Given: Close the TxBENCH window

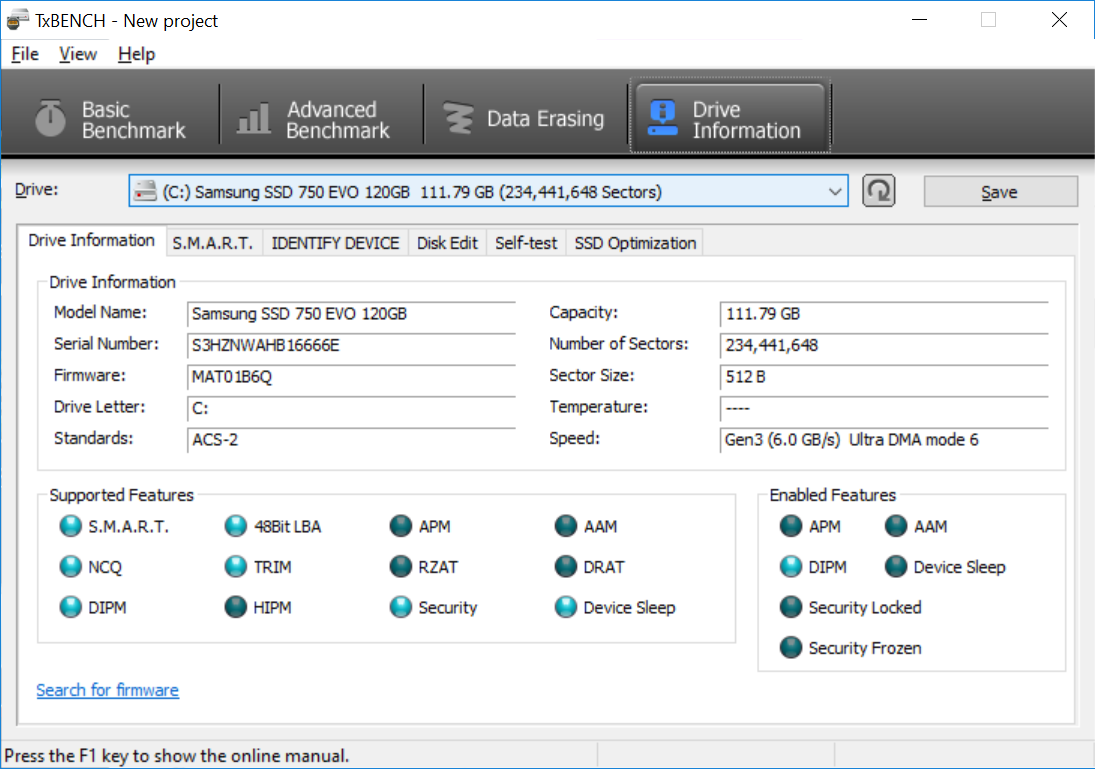Looking at the screenshot, I should click(x=1059, y=20).
